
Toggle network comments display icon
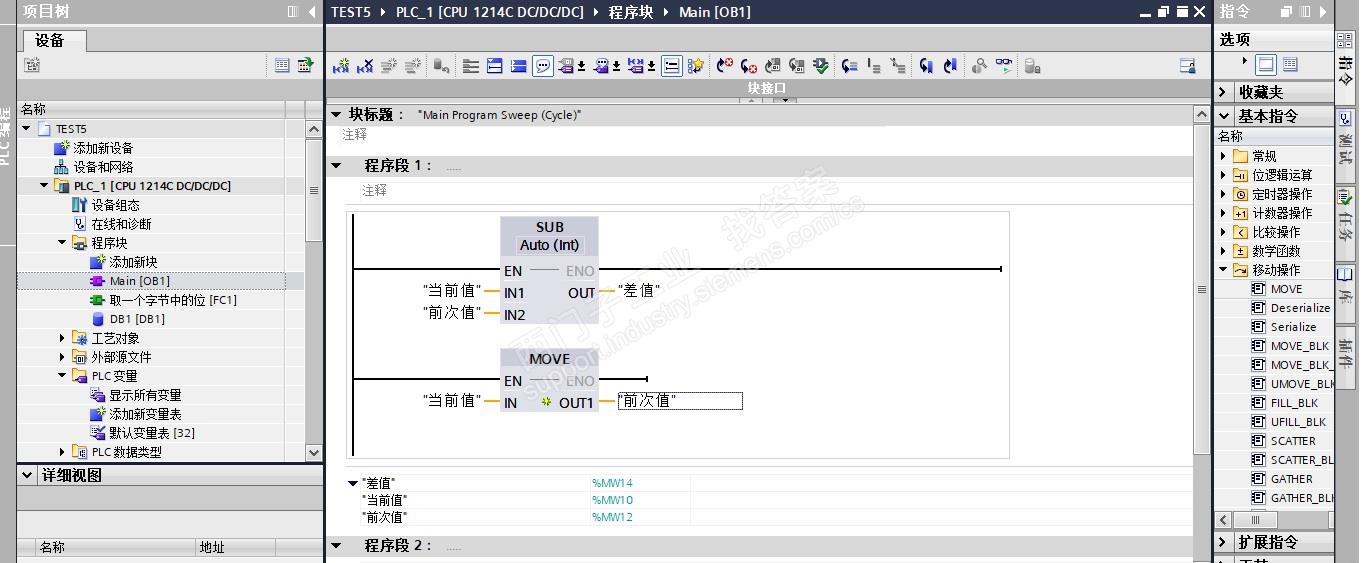(x=672, y=66)
